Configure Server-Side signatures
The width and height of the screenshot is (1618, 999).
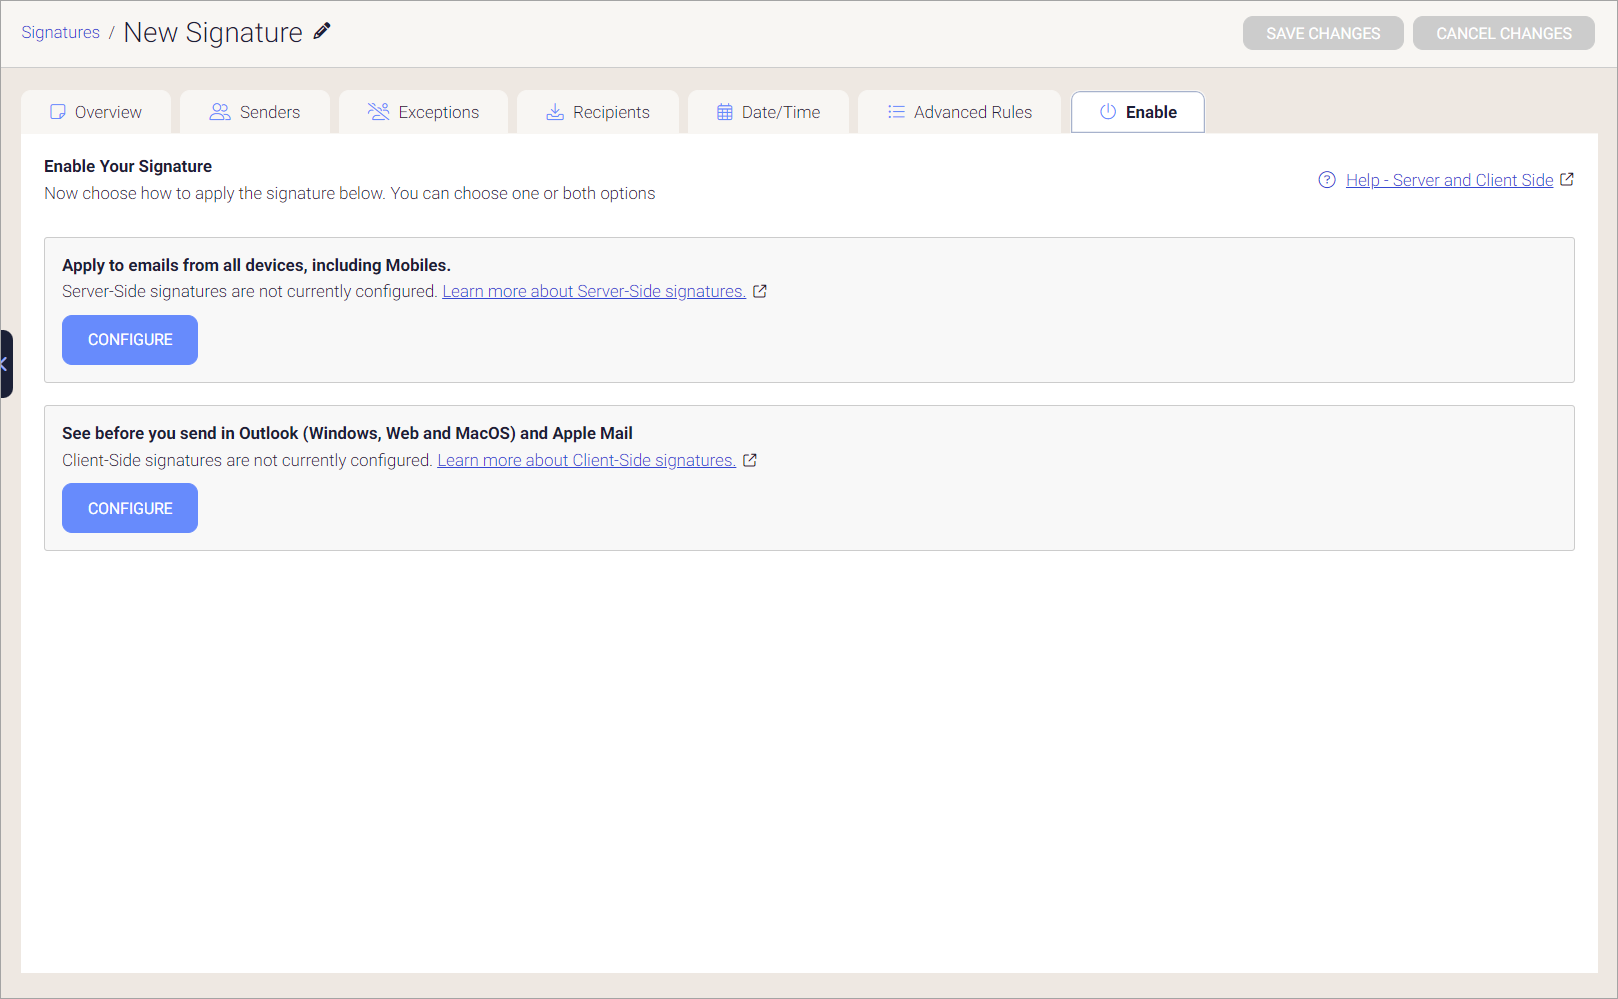(129, 340)
